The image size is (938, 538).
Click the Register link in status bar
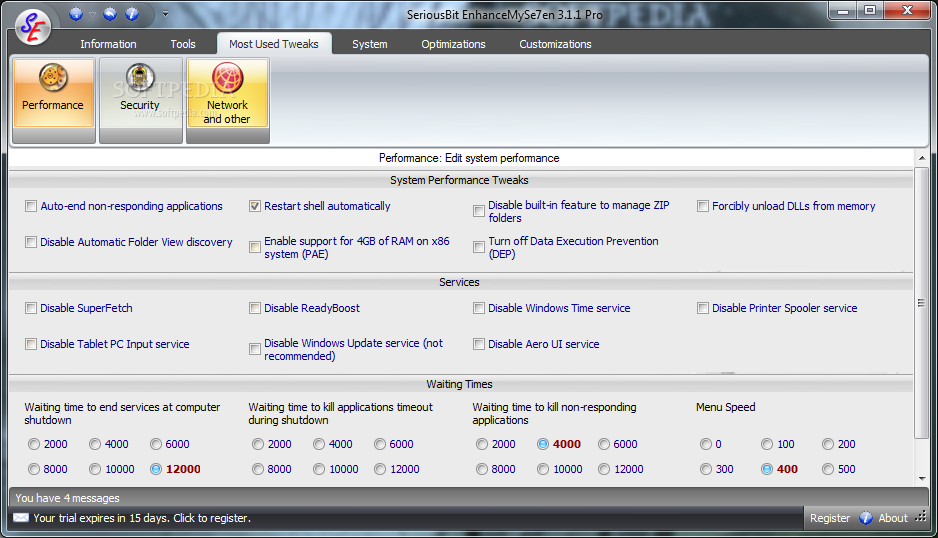coord(830,518)
